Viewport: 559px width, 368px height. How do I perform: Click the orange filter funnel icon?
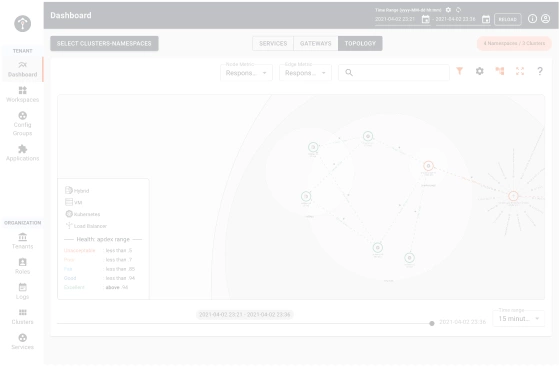point(460,71)
